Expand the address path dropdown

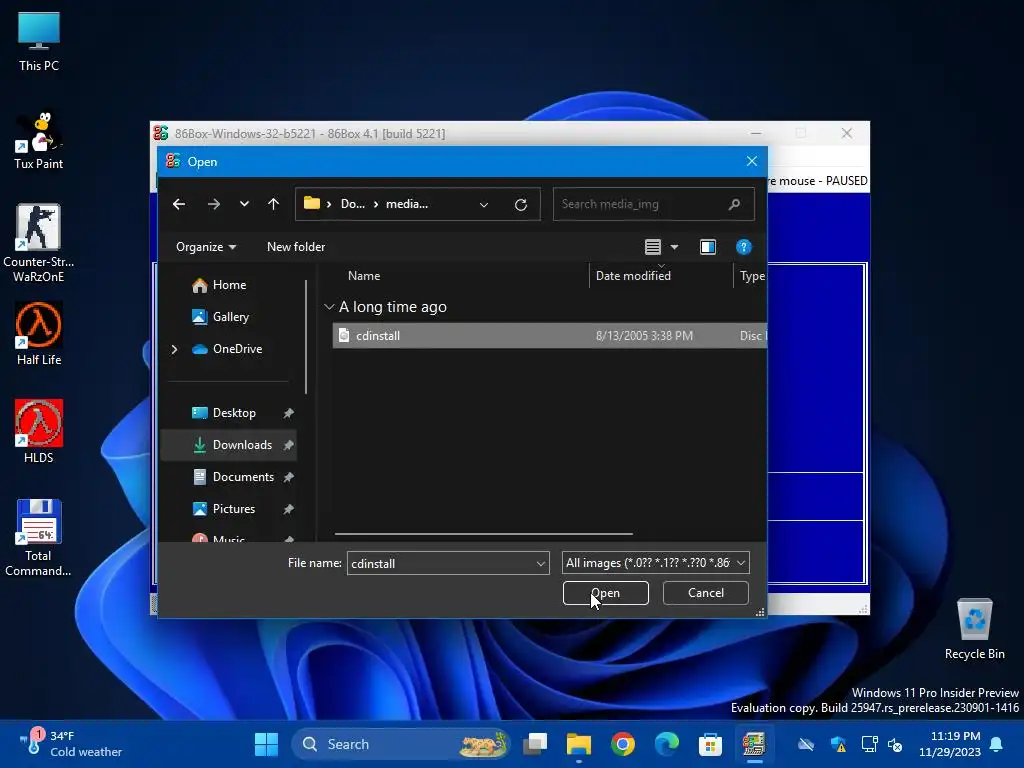coord(484,204)
